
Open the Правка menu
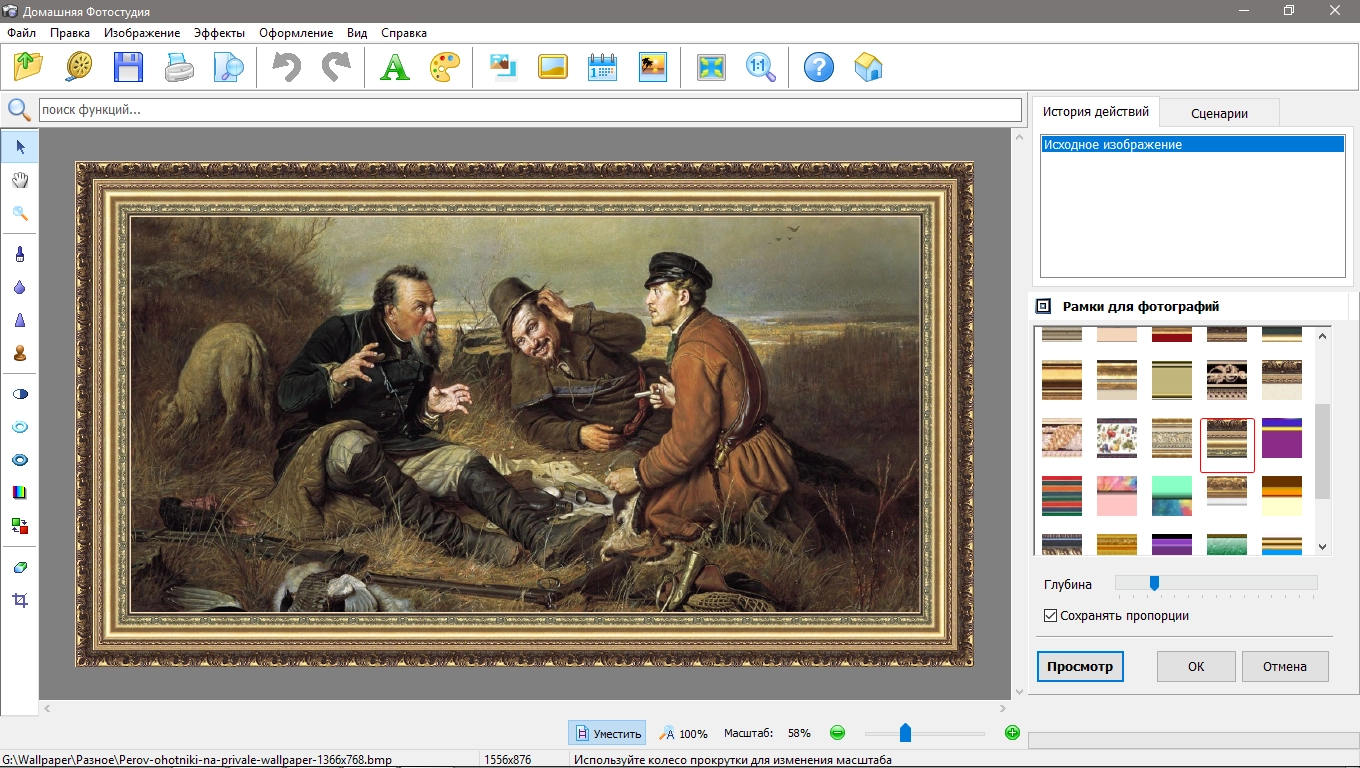tap(70, 33)
